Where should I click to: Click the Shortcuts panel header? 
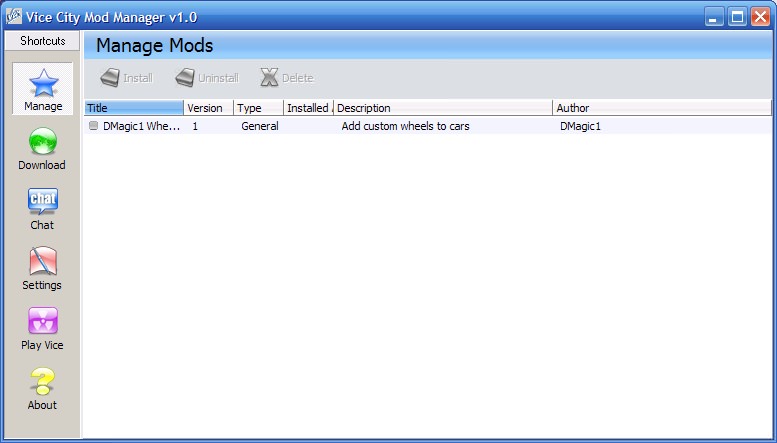pos(42,41)
